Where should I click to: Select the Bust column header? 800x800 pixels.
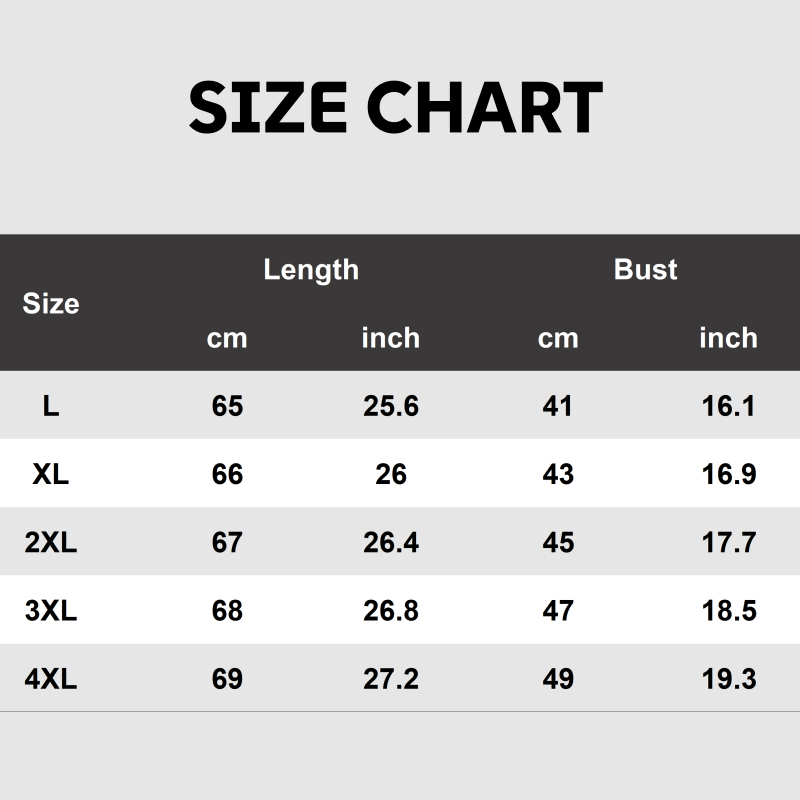tap(645, 269)
